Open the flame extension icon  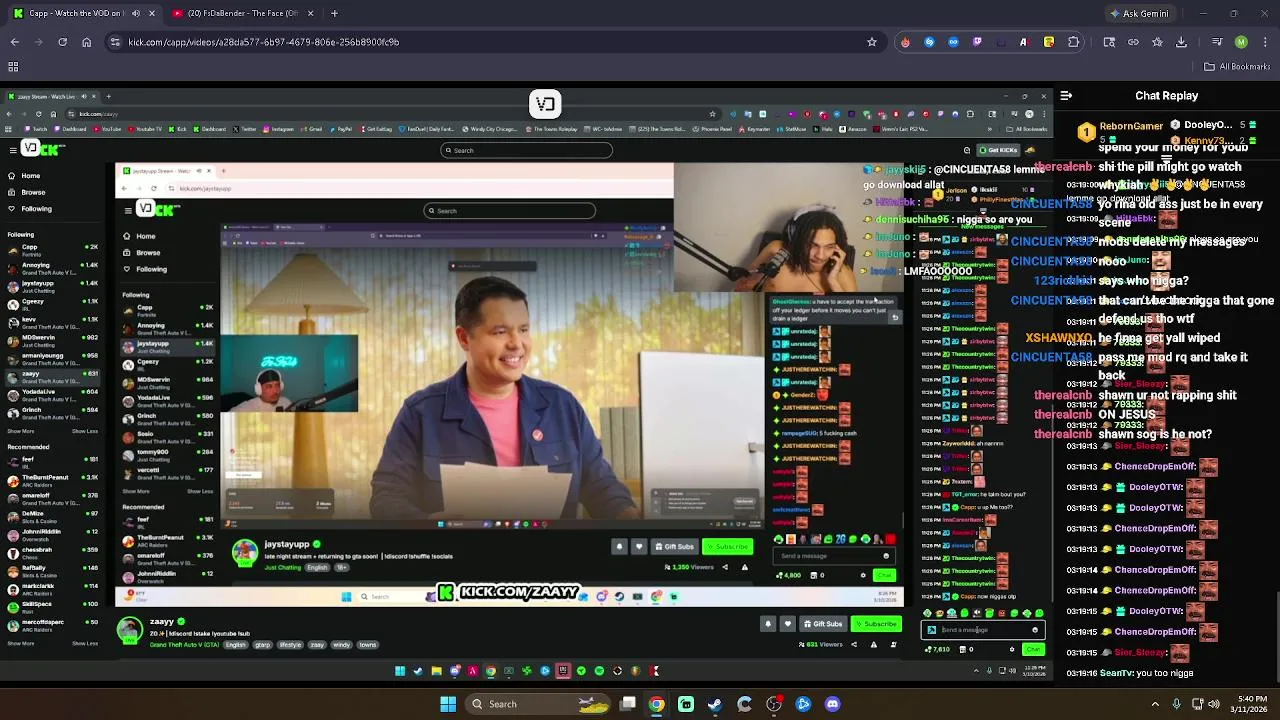905,42
